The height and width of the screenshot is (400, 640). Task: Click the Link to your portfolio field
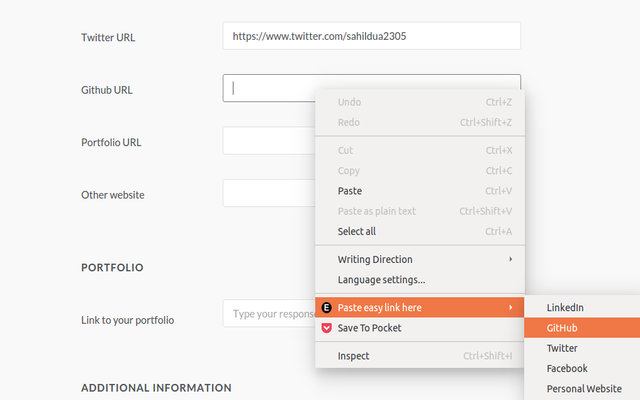(269, 313)
